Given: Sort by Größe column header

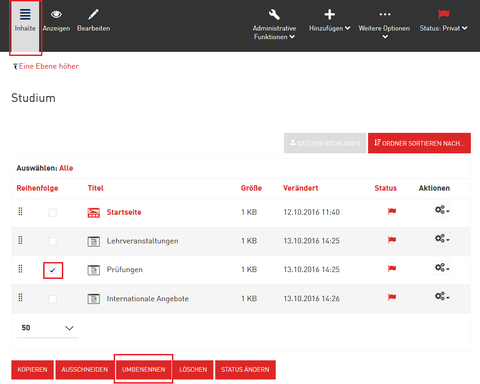Looking at the screenshot, I should click(251, 188).
